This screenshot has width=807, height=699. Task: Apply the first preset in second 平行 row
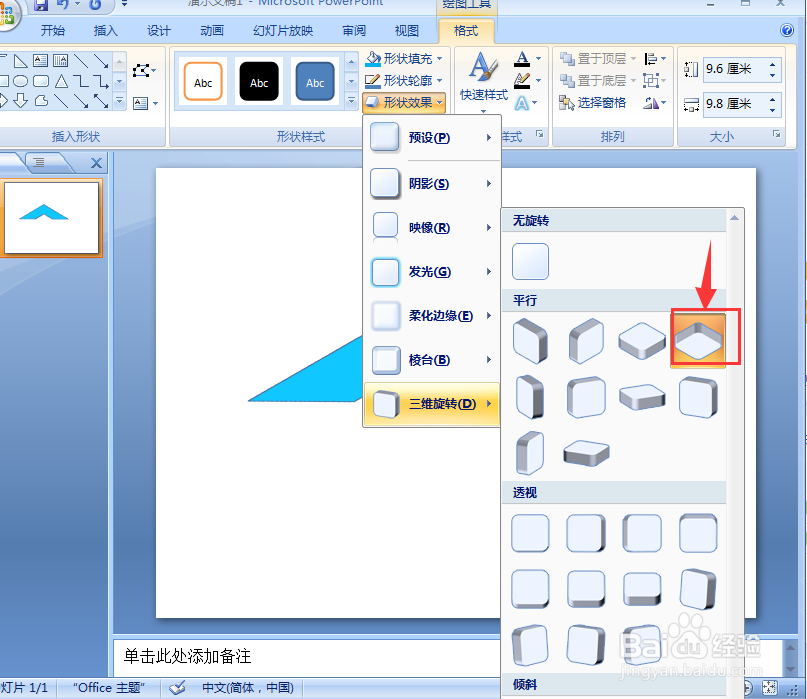click(530, 397)
